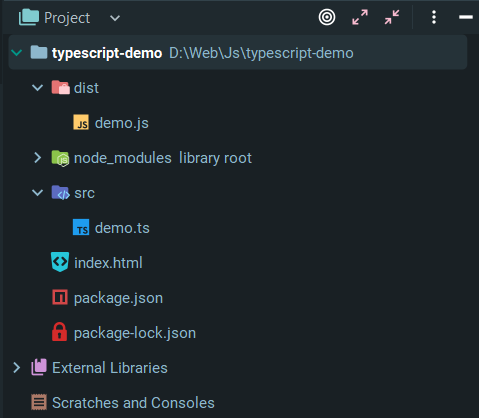Click the JS file icon for demo.js
479x418 pixels.
81,122
